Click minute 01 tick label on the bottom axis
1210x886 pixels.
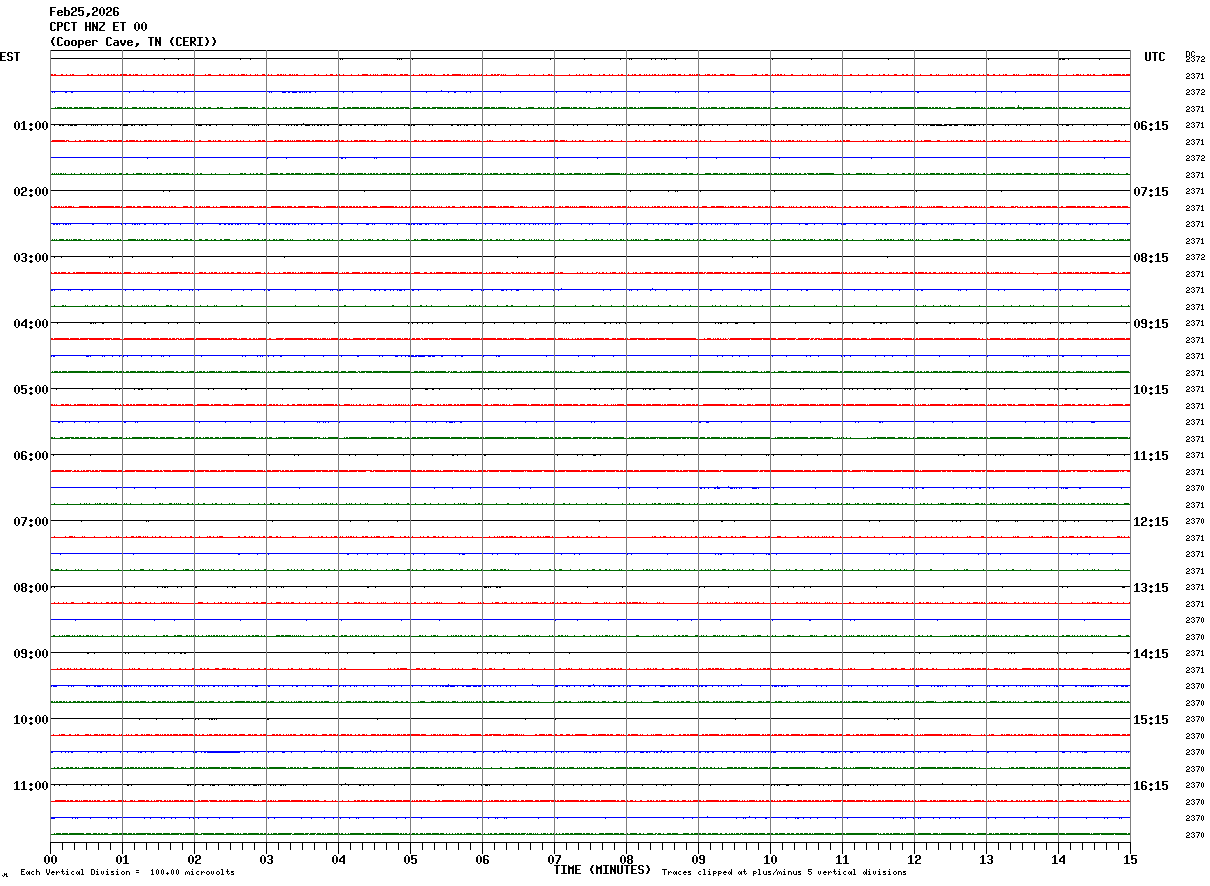(x=122, y=859)
